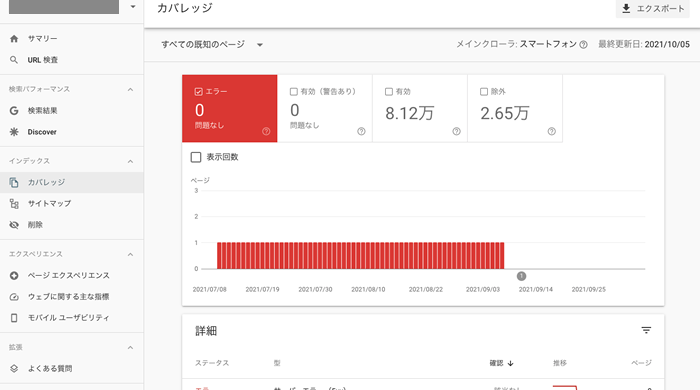Open the すべての既知のページ dropdown

point(212,45)
